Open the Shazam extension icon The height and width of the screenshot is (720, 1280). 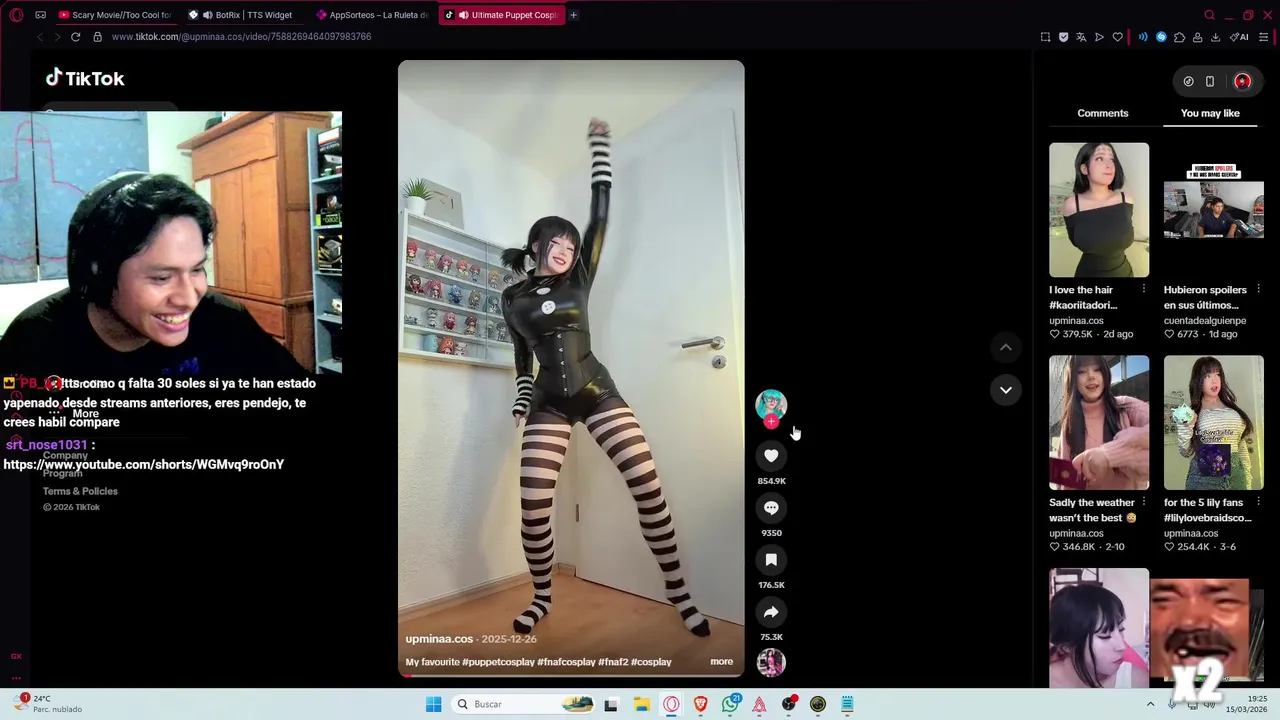[x=1161, y=37]
